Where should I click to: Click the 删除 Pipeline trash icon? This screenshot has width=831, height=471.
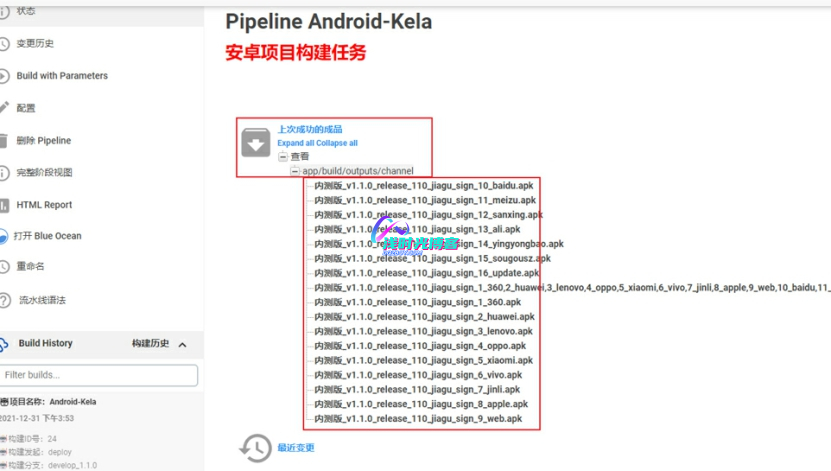tap(5, 141)
